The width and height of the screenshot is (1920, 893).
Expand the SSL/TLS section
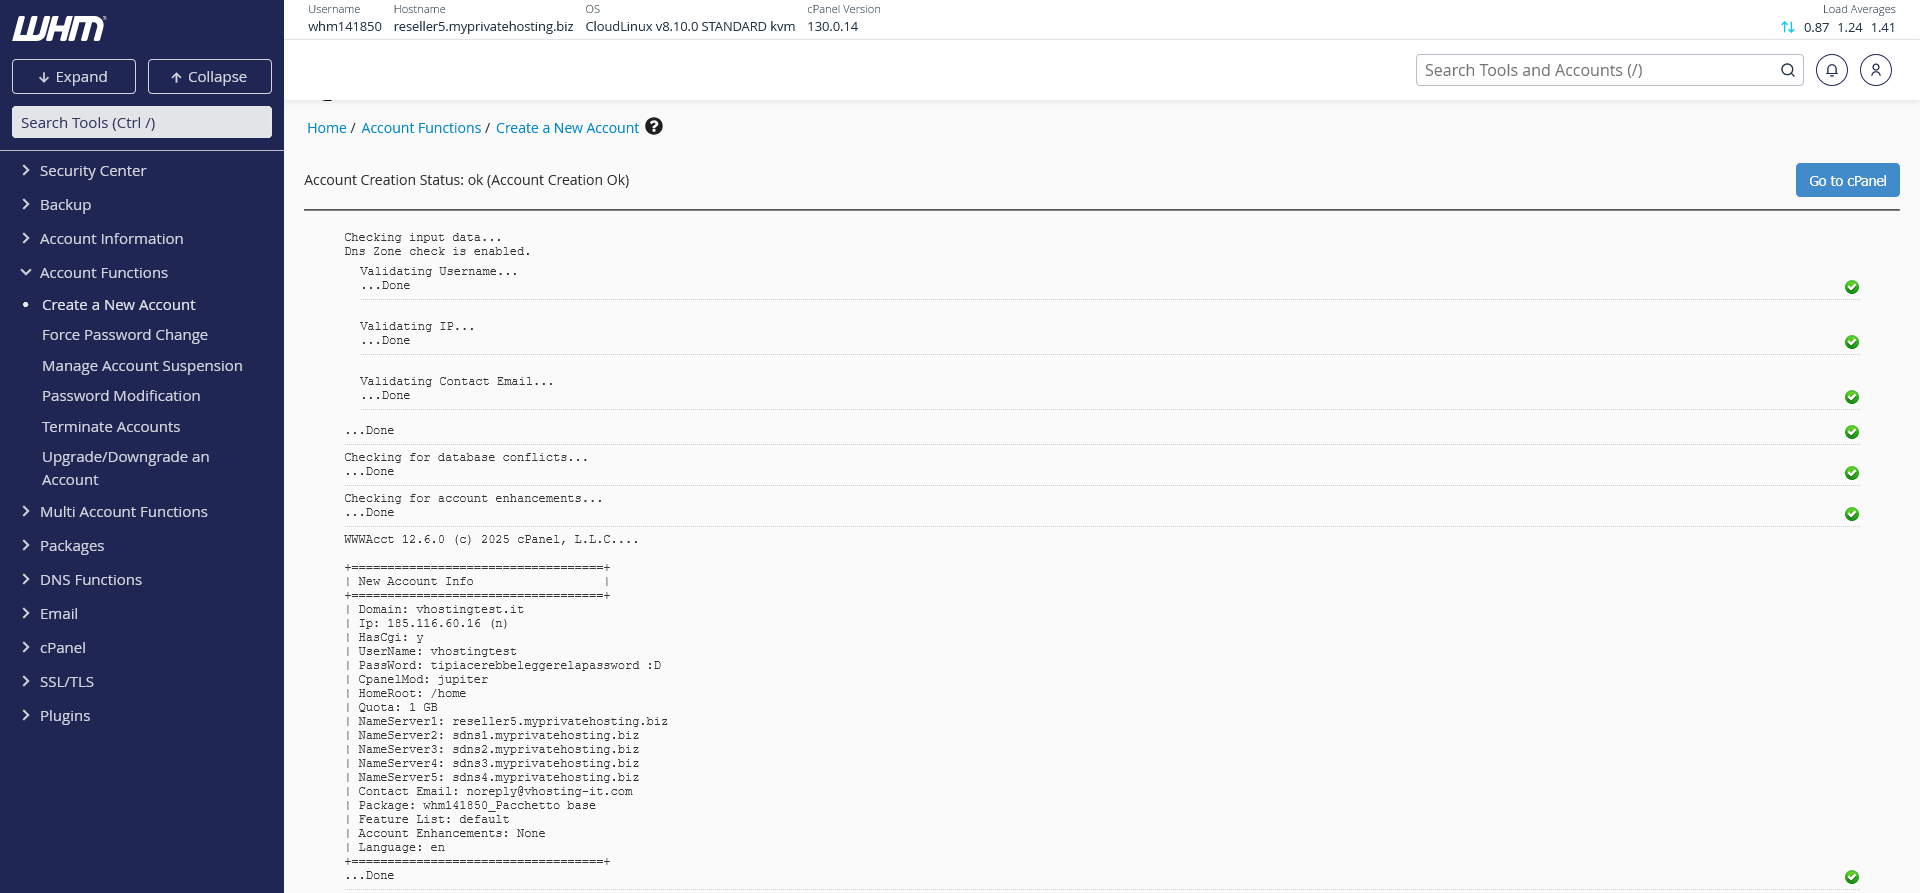tap(66, 682)
